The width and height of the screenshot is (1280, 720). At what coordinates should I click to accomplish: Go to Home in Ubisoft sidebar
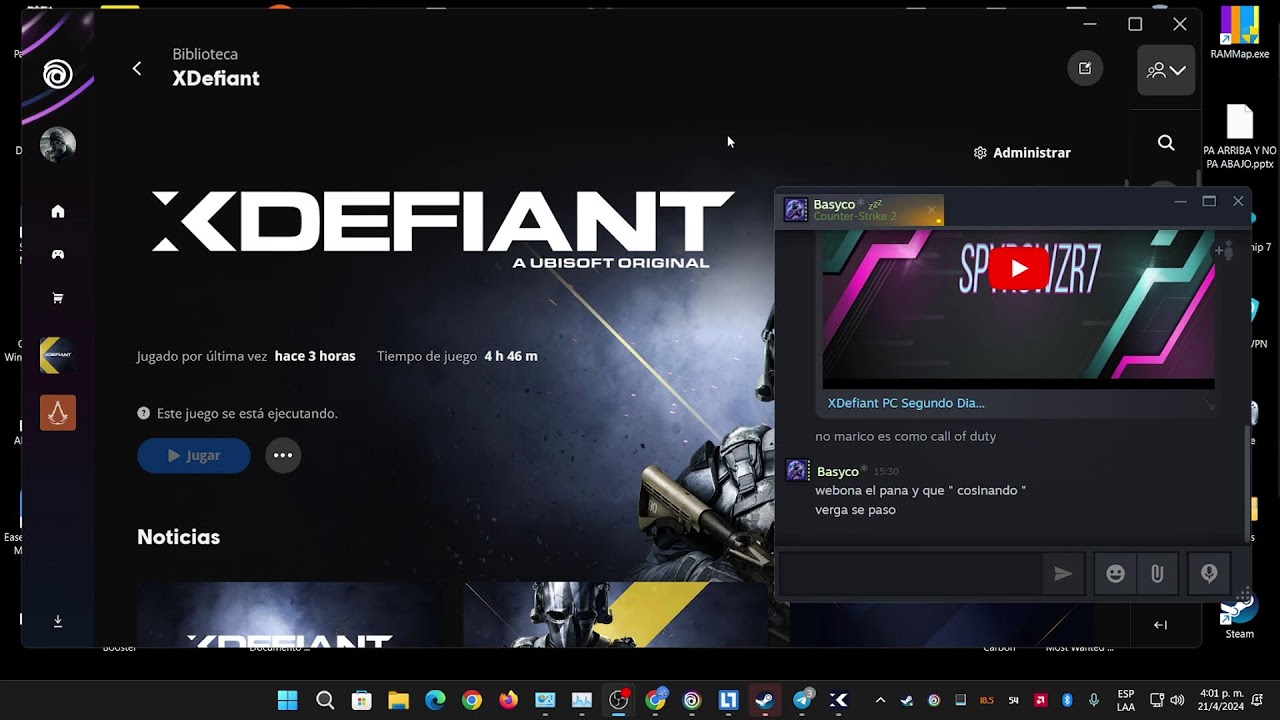point(58,211)
